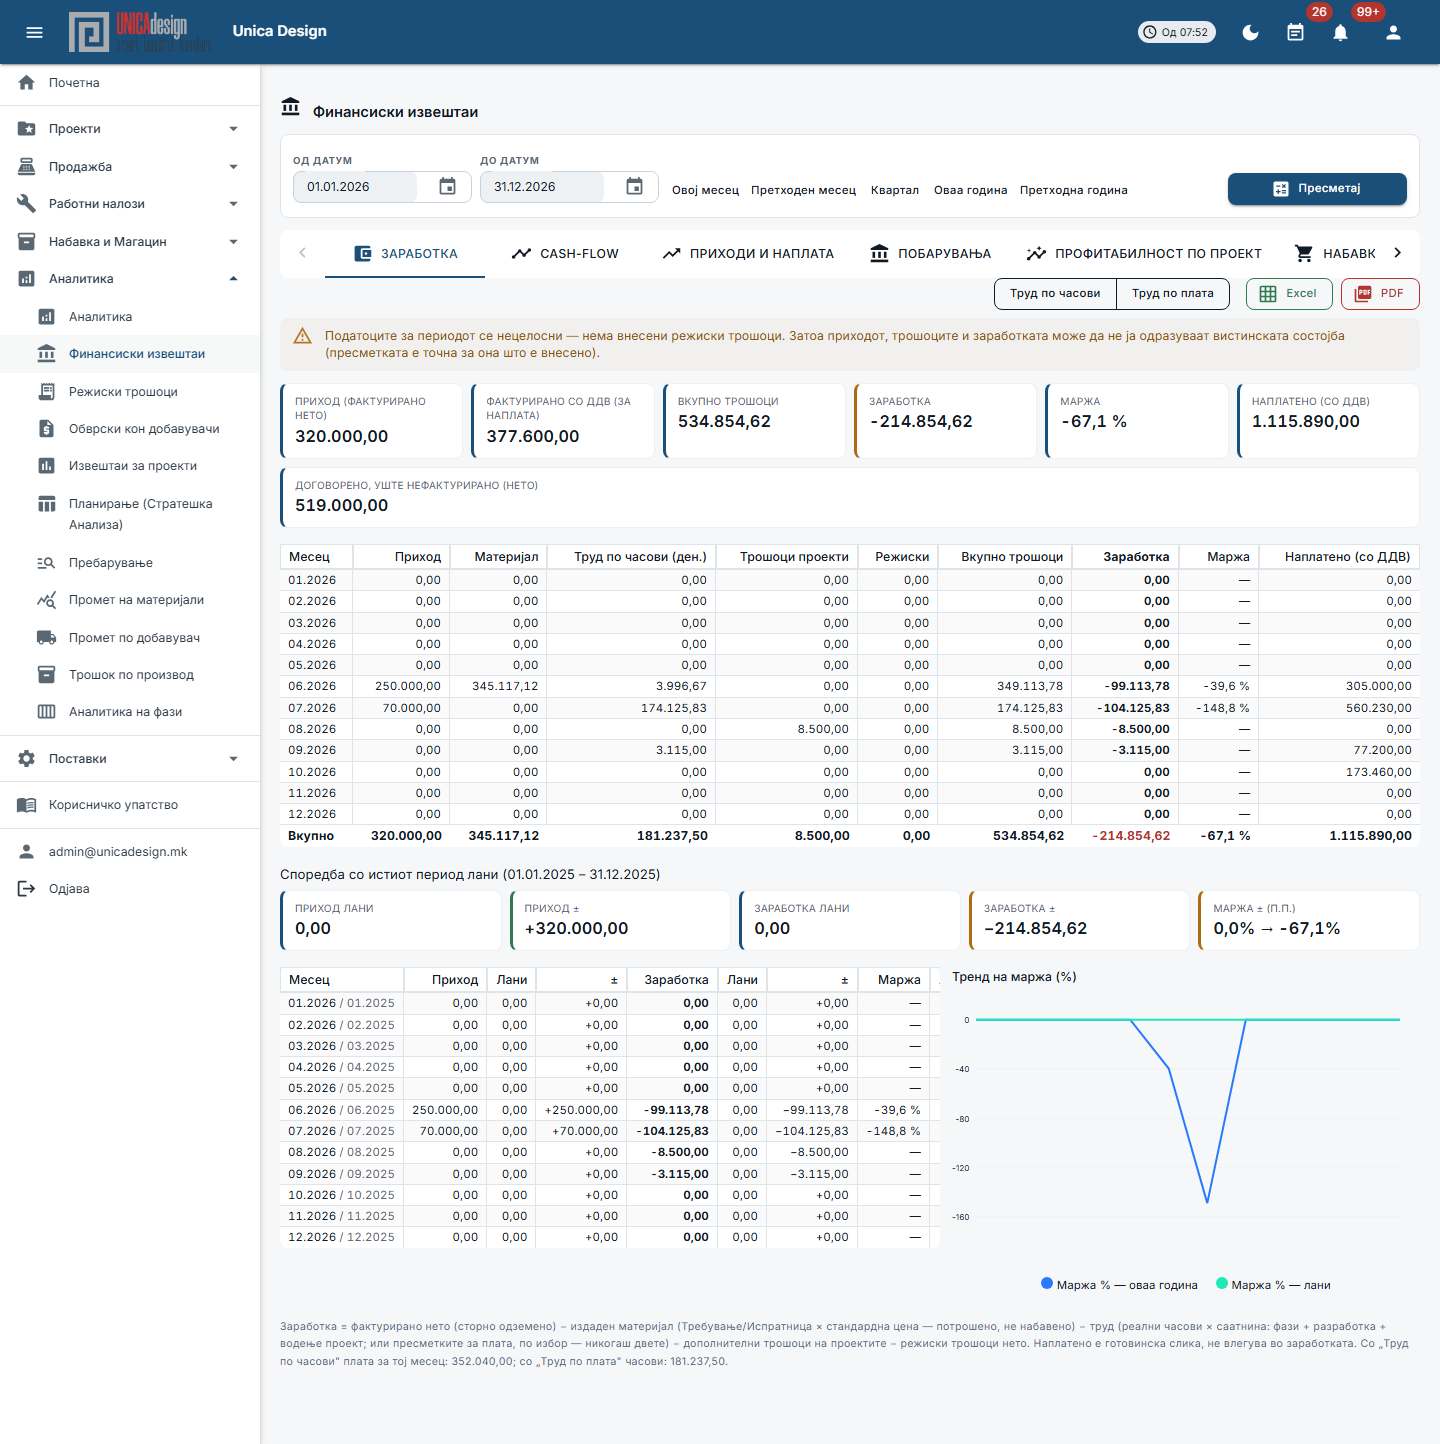Export report to PDF

coord(1380,294)
